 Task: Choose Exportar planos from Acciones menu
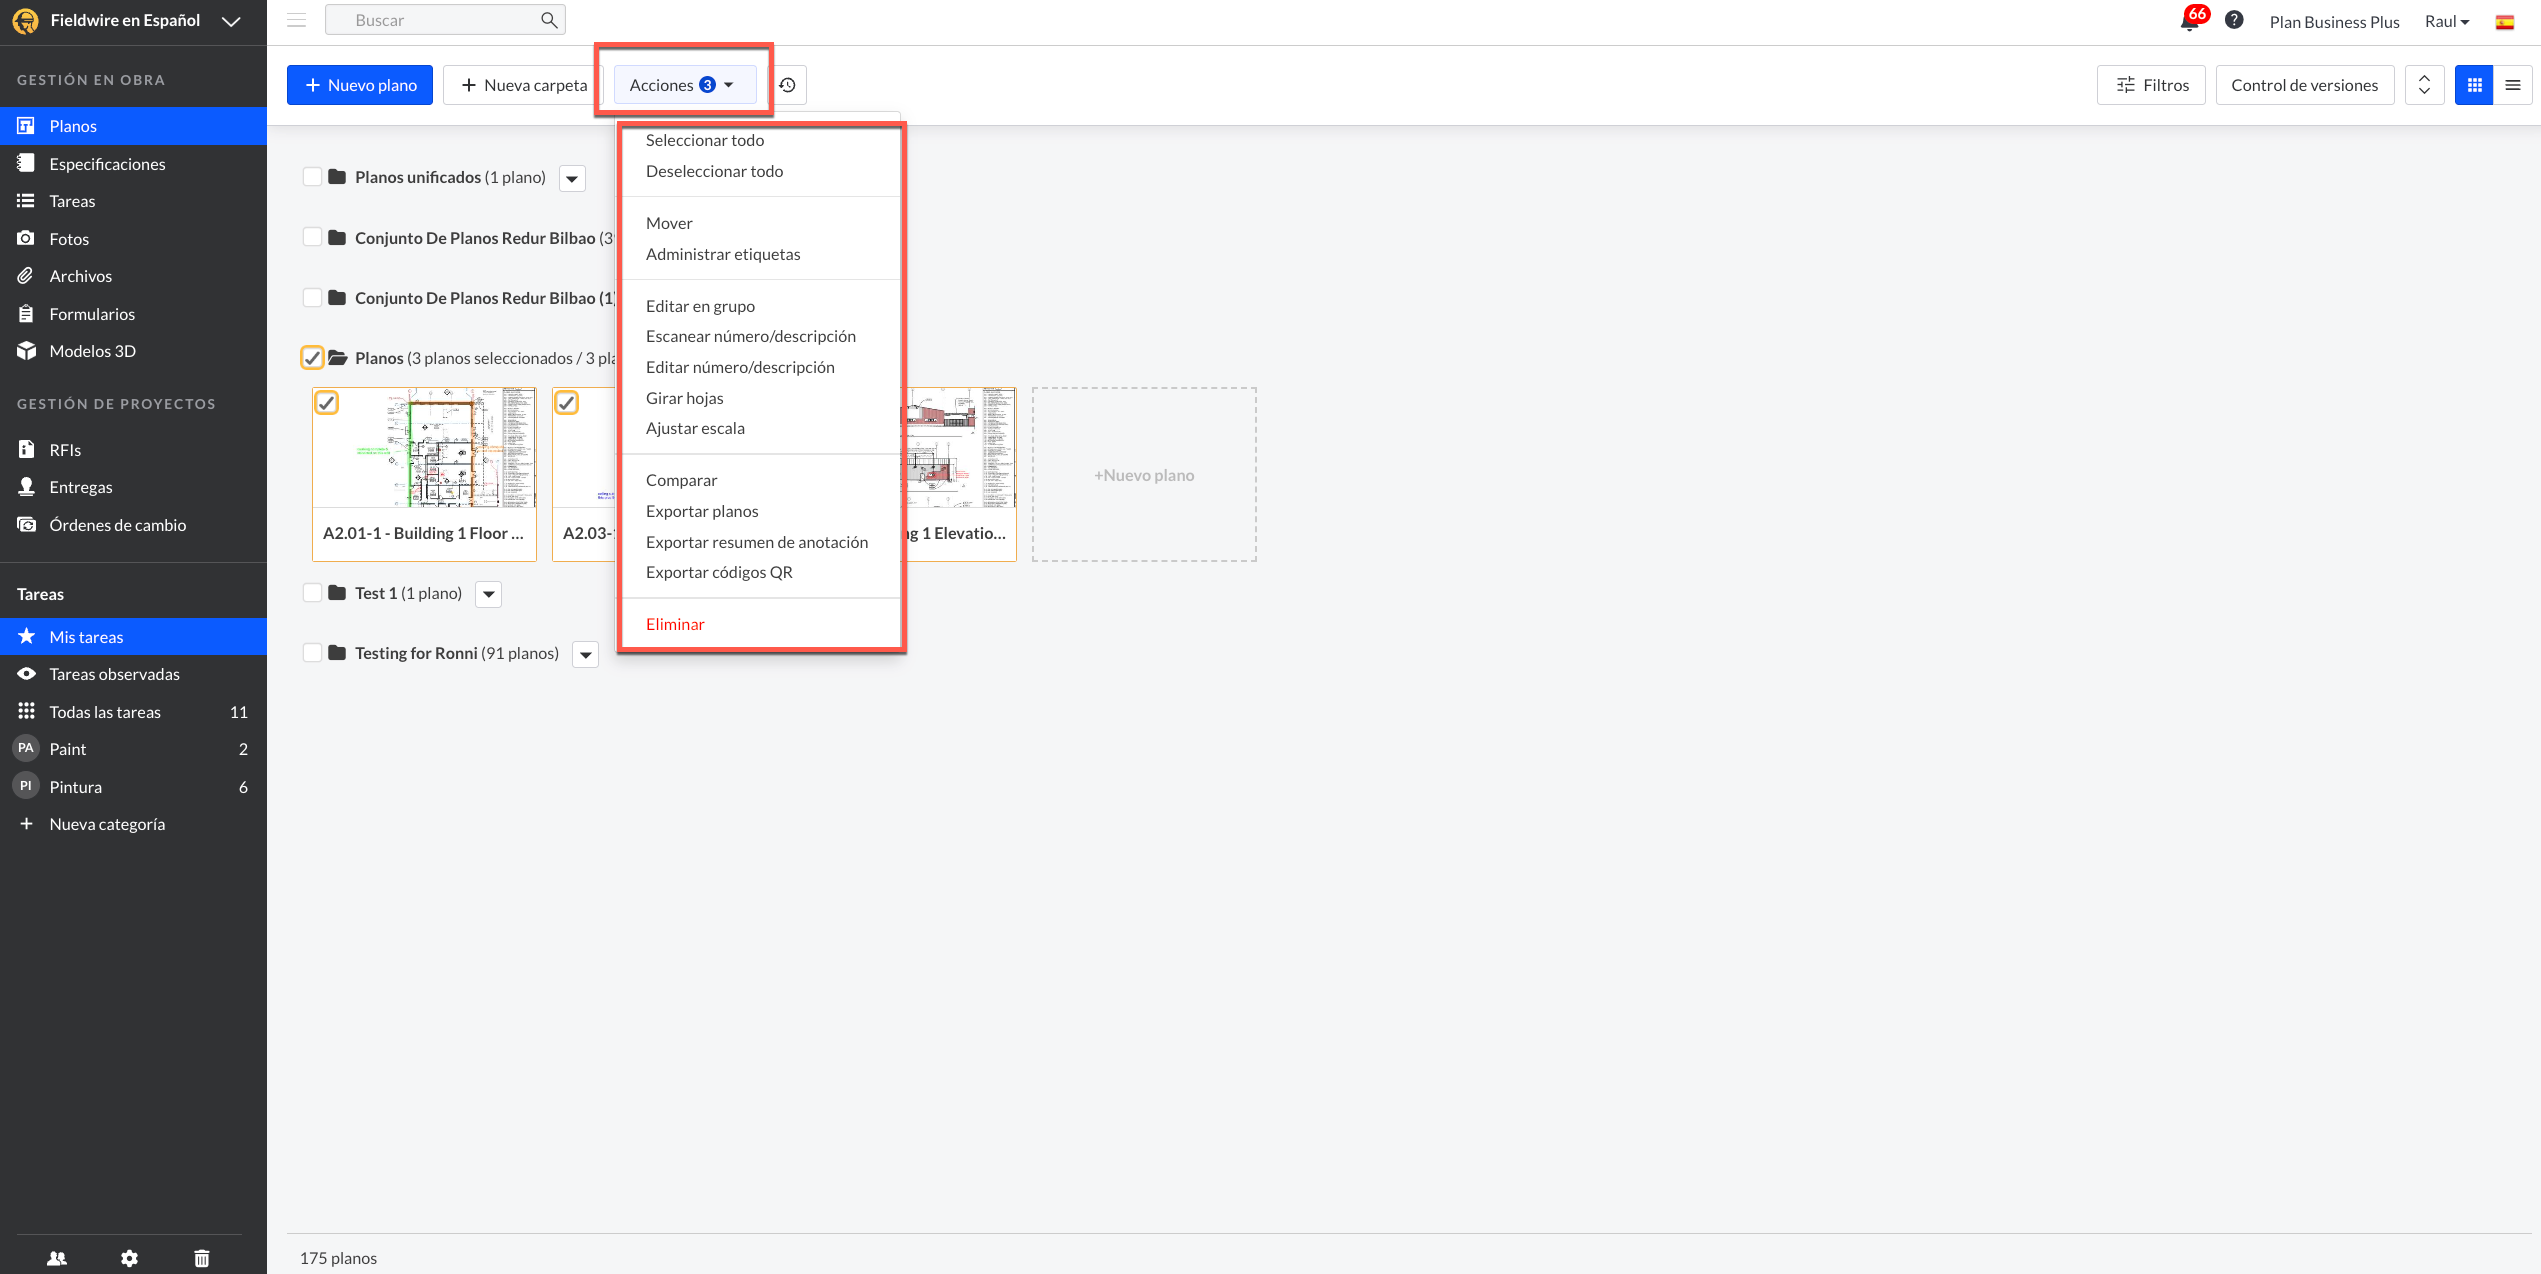click(702, 511)
